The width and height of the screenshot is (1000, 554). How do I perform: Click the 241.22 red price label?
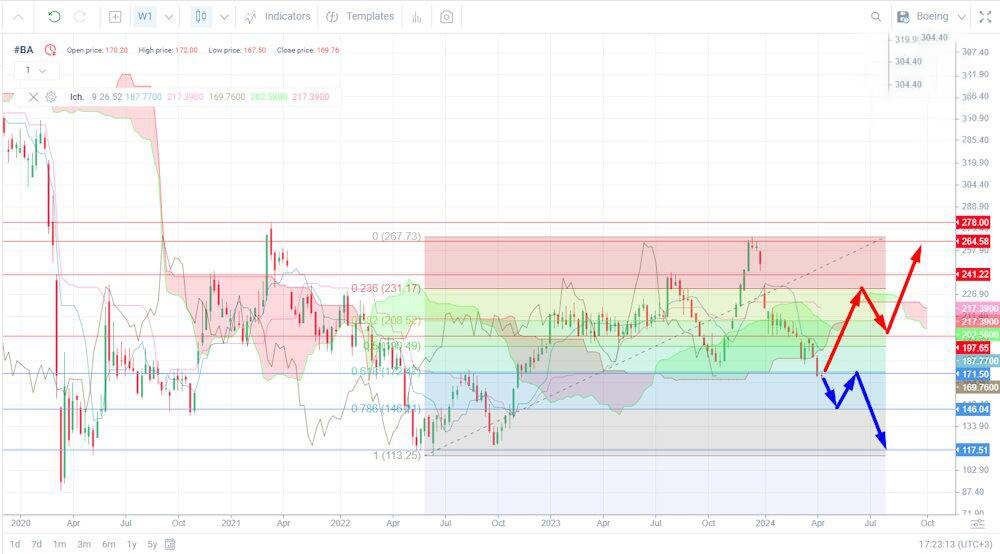point(974,274)
